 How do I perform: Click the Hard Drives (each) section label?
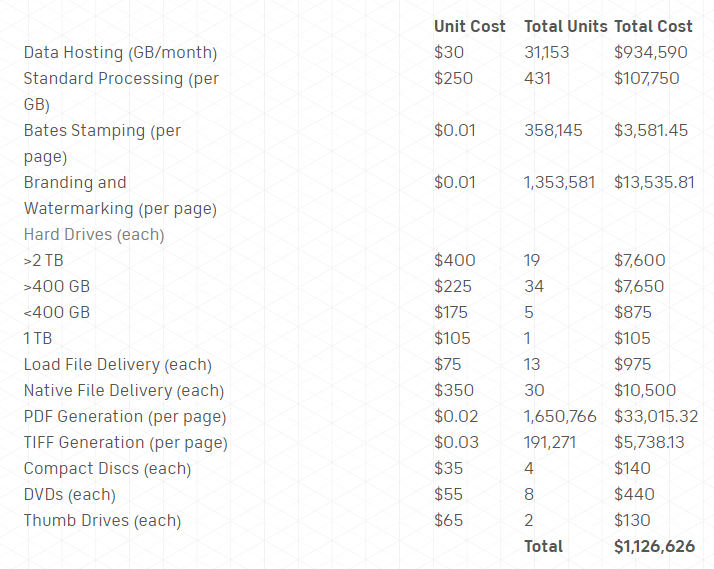(94, 234)
